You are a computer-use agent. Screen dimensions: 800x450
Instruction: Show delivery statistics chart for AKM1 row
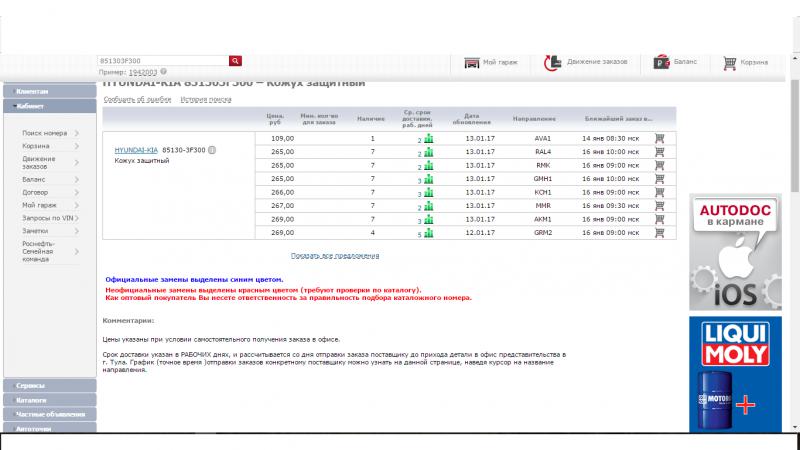point(429,219)
